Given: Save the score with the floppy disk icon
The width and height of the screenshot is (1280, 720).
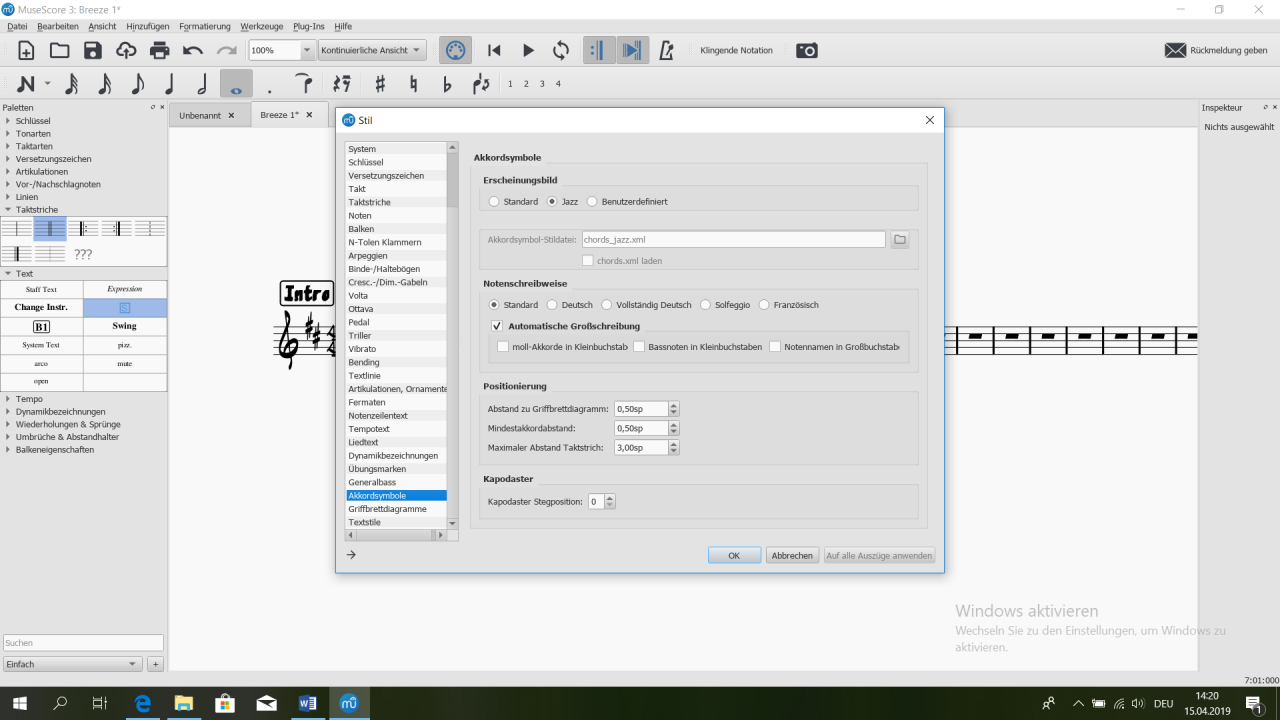Looking at the screenshot, I should point(93,50).
